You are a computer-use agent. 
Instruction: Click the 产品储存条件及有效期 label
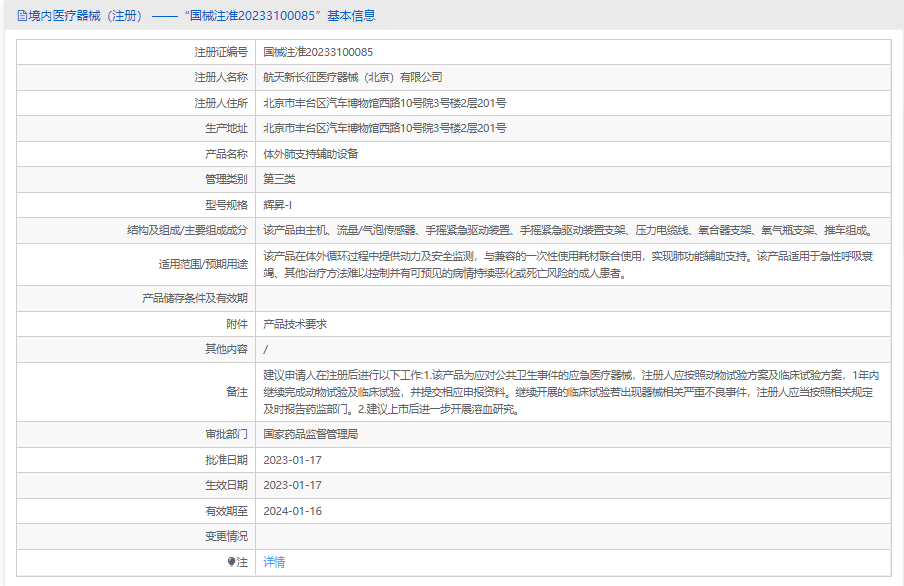pos(195,298)
